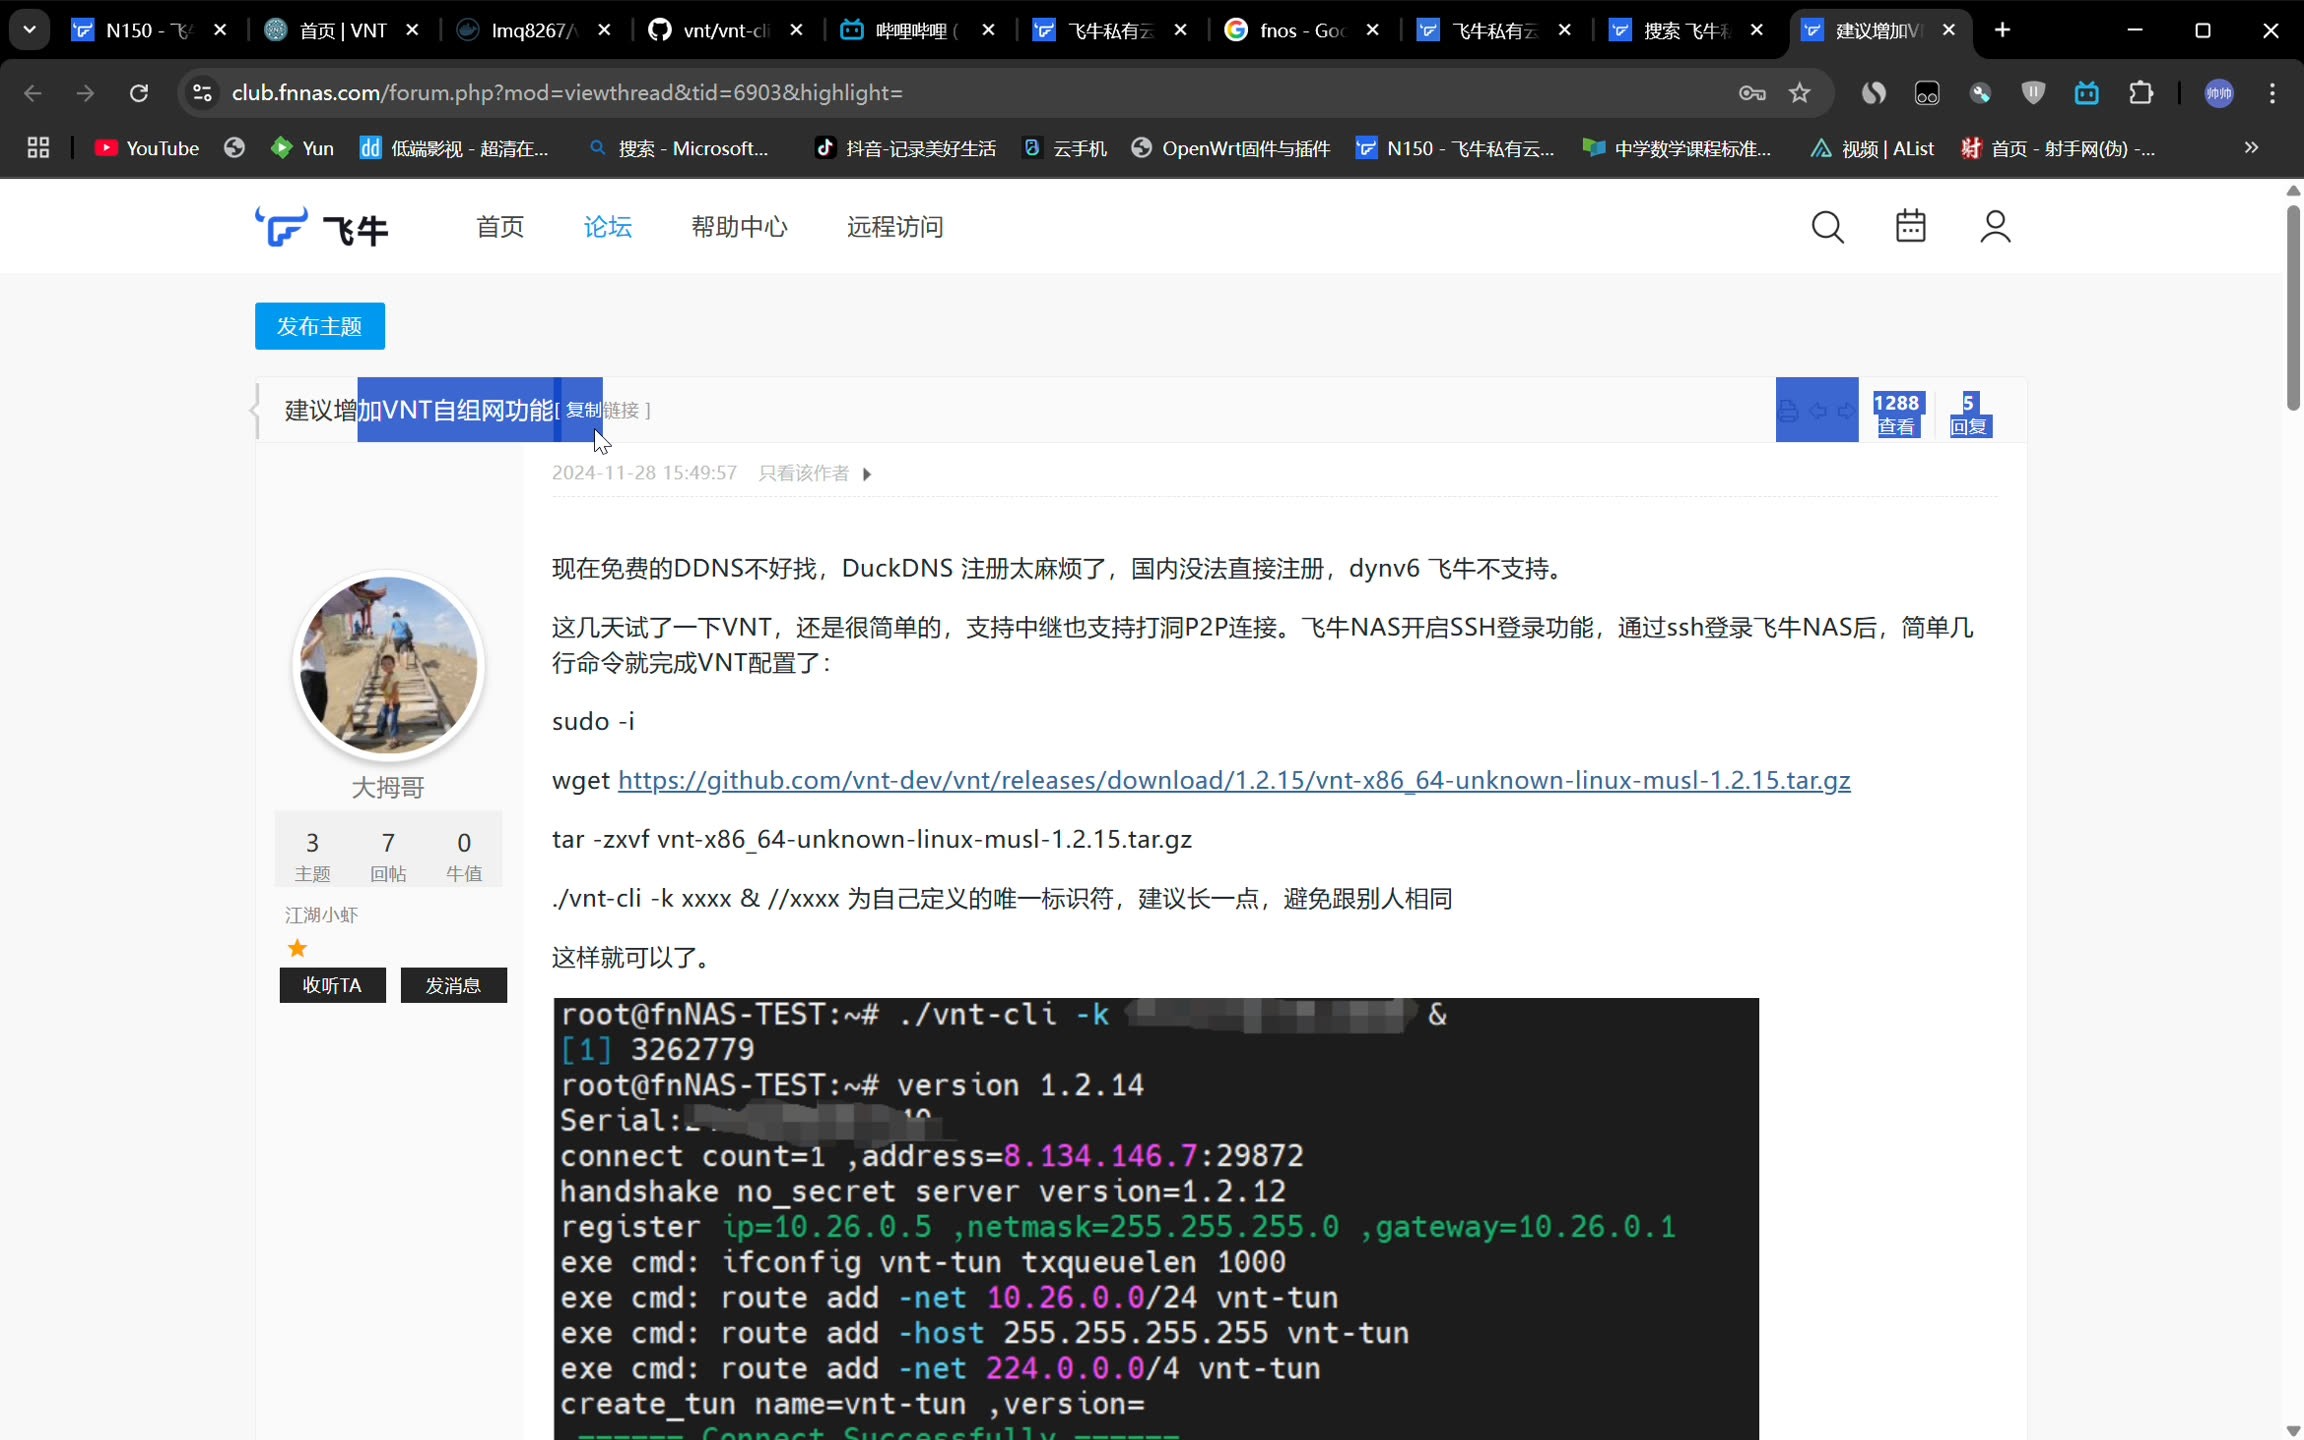Open author name 大拇哥
Image resolution: width=2304 pixels, height=1440 pixels.
point(388,788)
